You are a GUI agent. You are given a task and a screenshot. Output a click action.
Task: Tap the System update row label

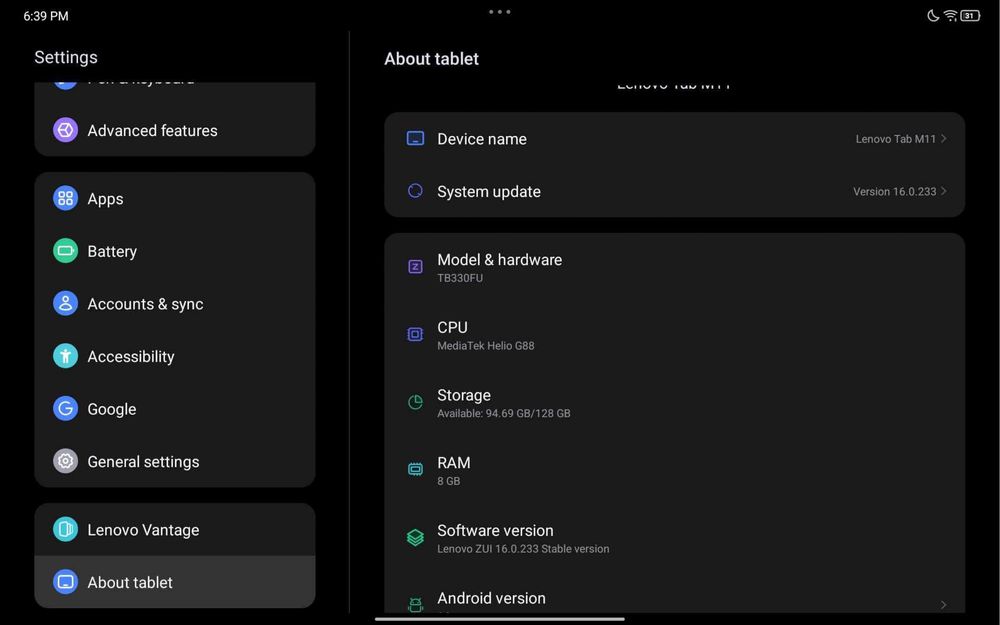489,191
